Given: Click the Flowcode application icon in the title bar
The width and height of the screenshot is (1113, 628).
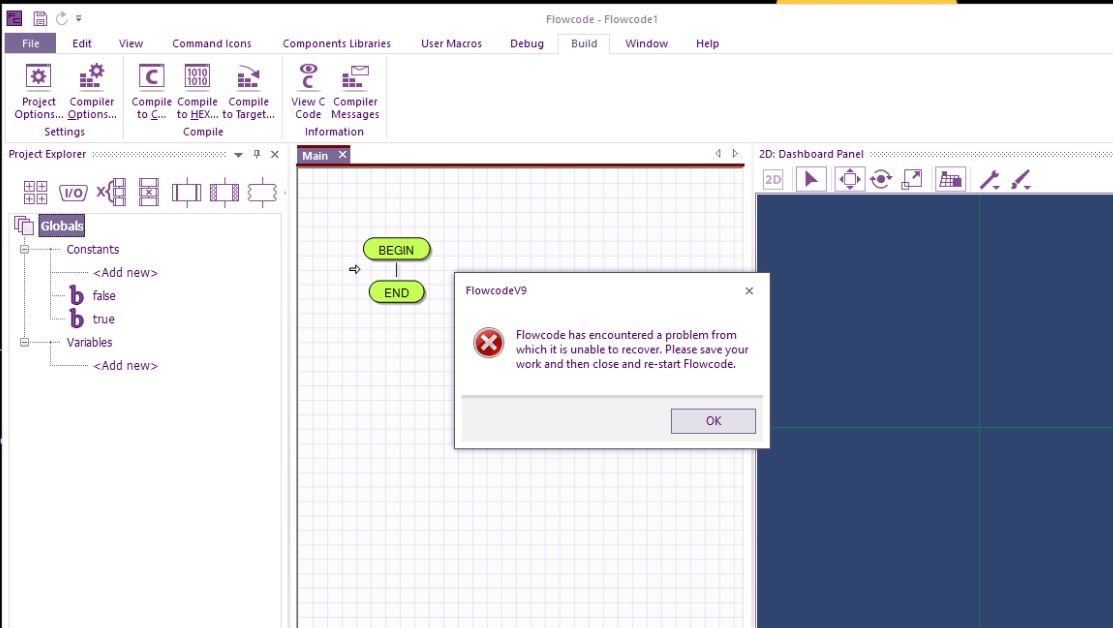Looking at the screenshot, I should click(14, 18).
